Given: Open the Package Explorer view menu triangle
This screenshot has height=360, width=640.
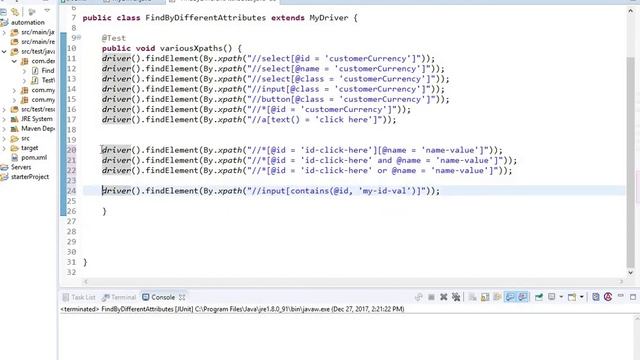Looking at the screenshot, I should point(47,11).
